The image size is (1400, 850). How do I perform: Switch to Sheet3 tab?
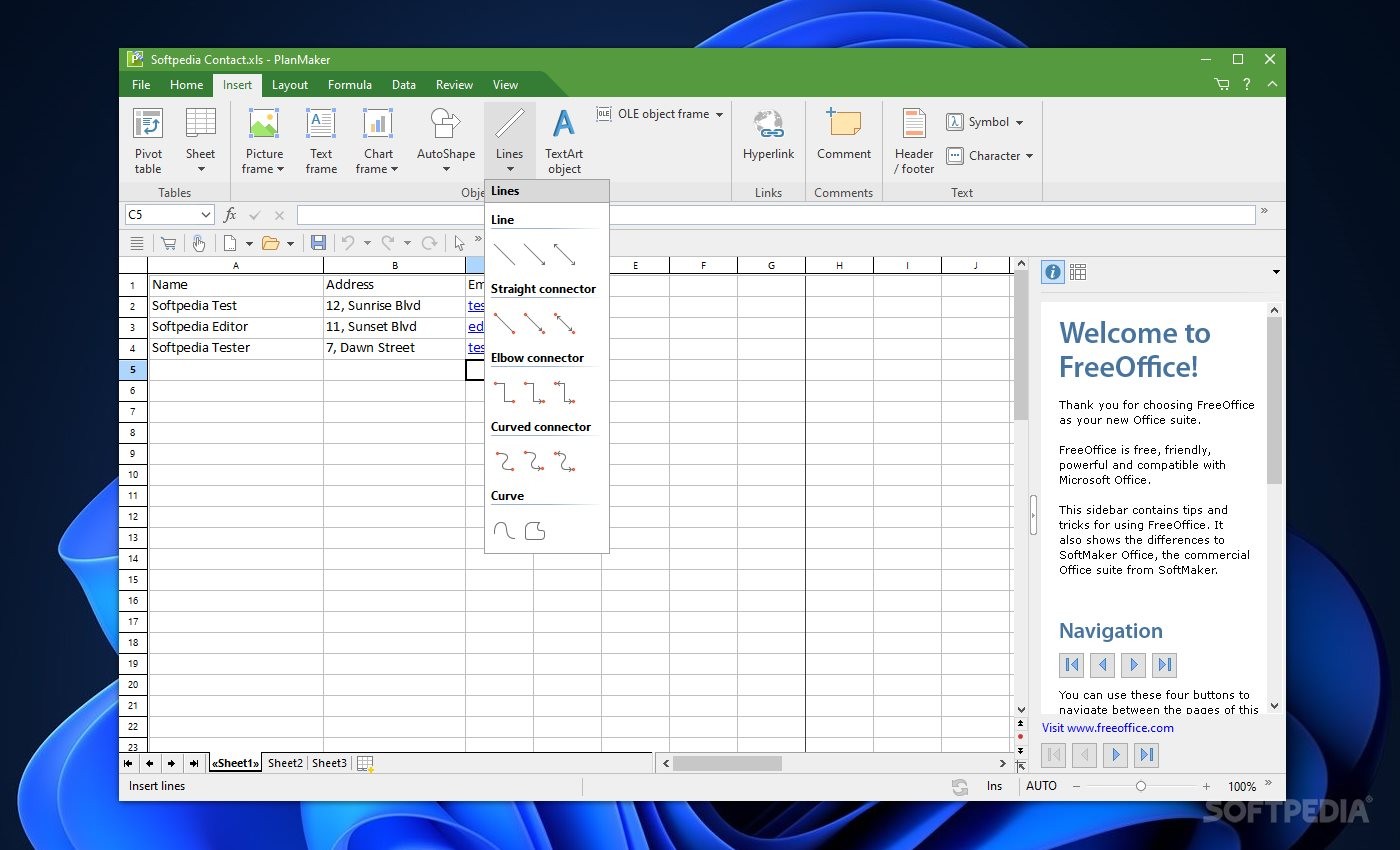329,763
